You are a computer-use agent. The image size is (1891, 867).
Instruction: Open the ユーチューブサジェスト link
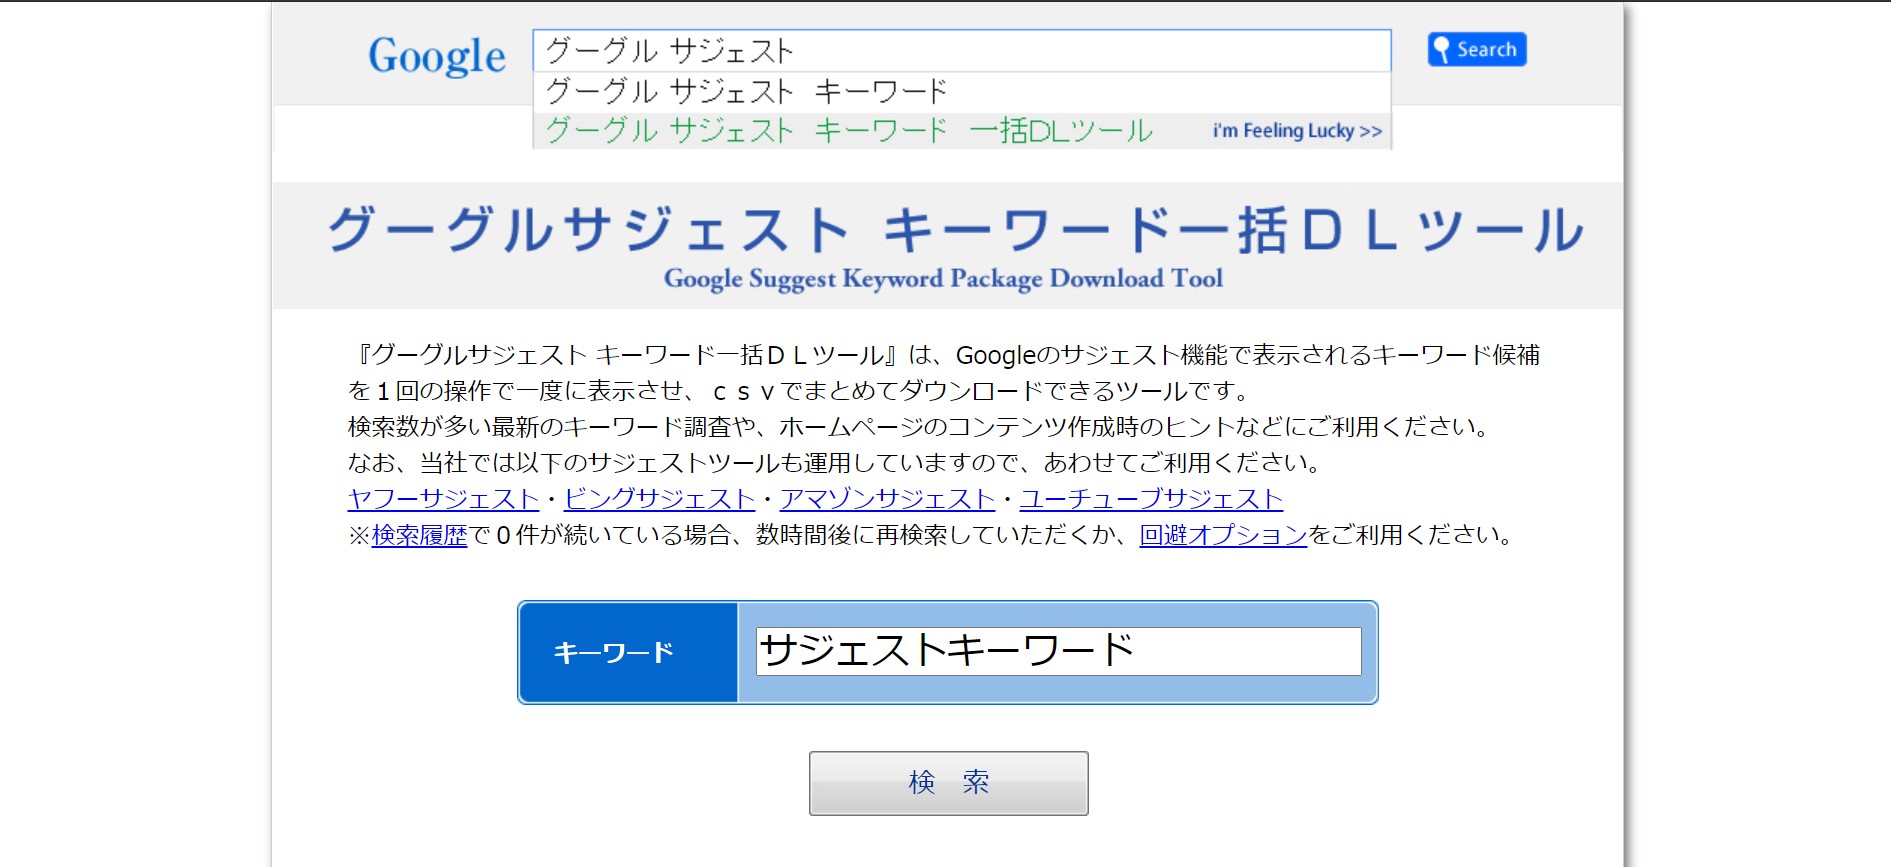point(1151,499)
